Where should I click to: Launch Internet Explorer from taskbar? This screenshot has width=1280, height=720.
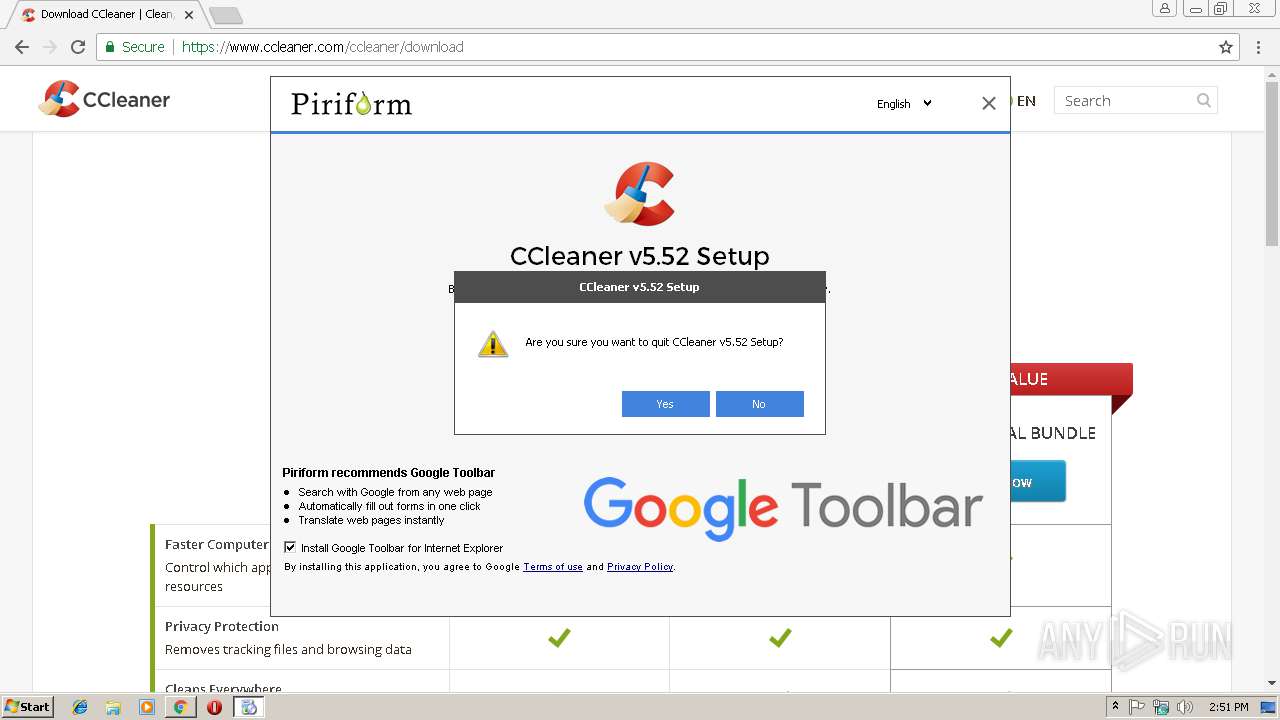click(x=80, y=707)
